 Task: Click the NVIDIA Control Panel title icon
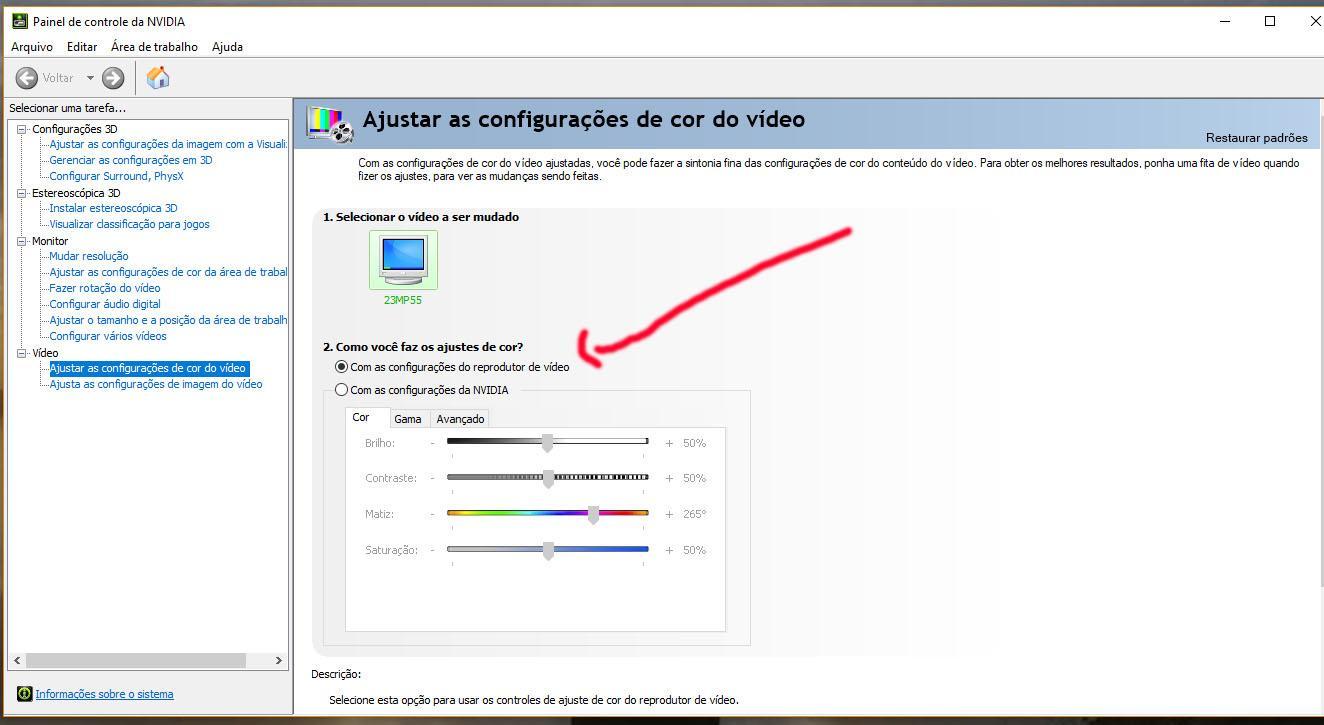tap(19, 21)
